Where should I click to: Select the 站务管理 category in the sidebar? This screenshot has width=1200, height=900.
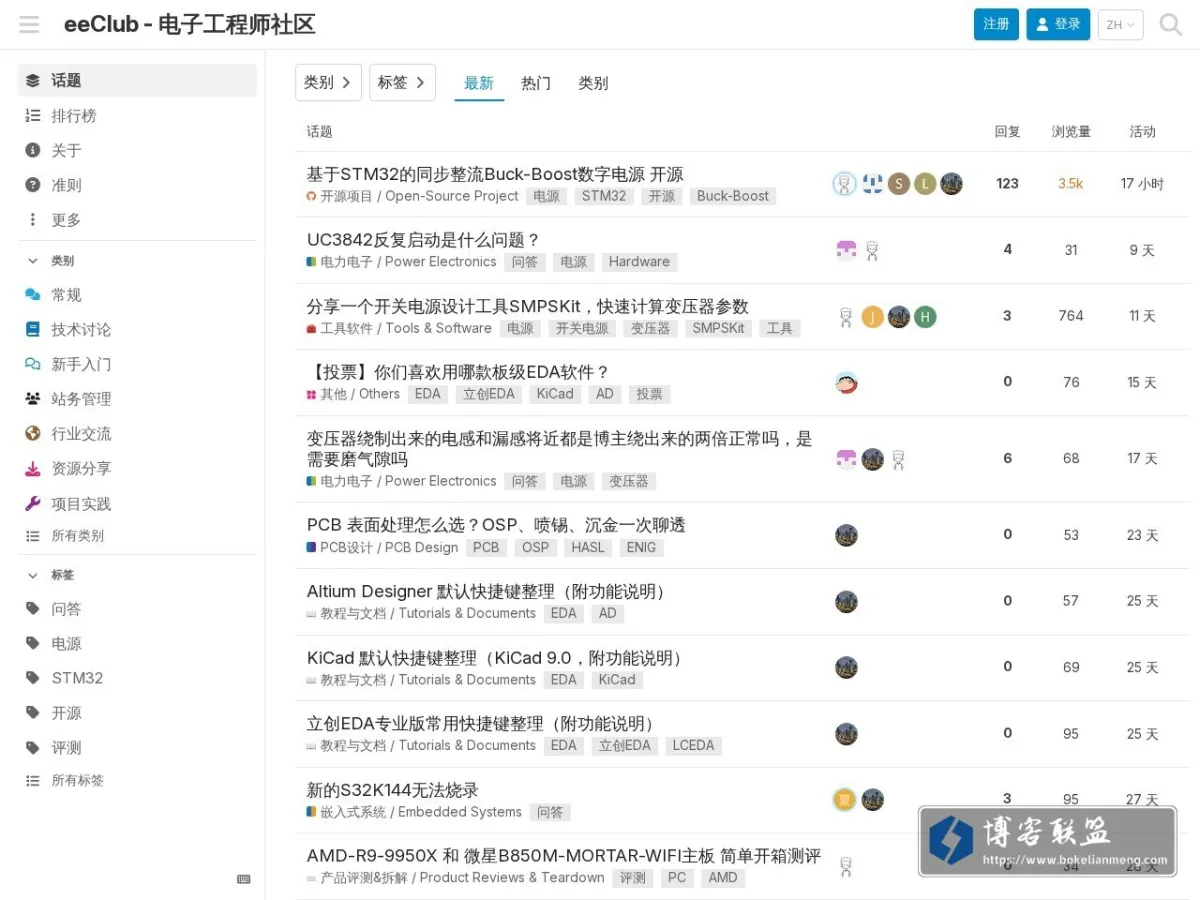click(x=137, y=399)
